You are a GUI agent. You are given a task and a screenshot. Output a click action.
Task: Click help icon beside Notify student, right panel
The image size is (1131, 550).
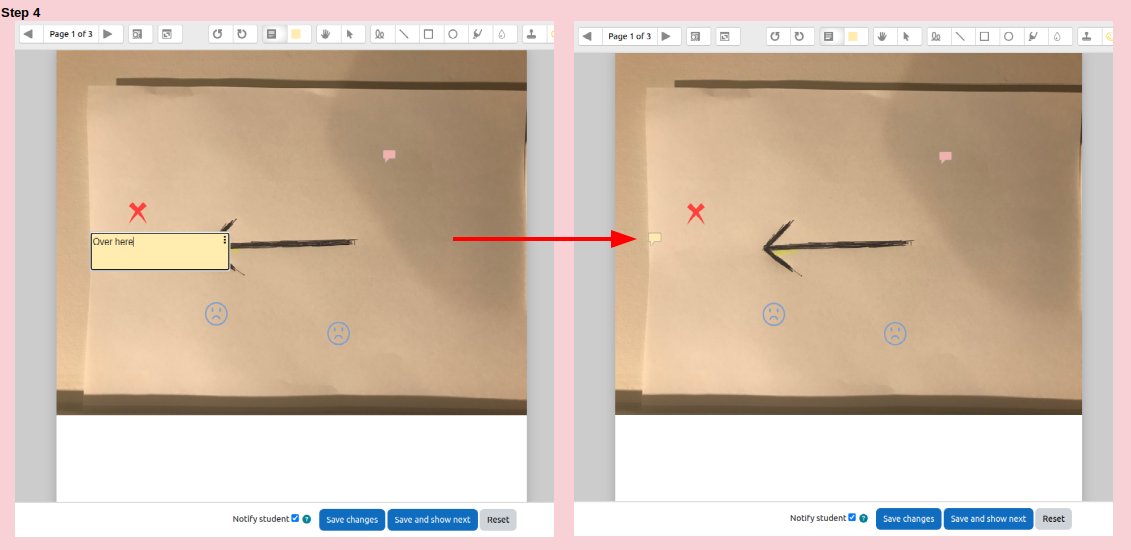[863, 518]
